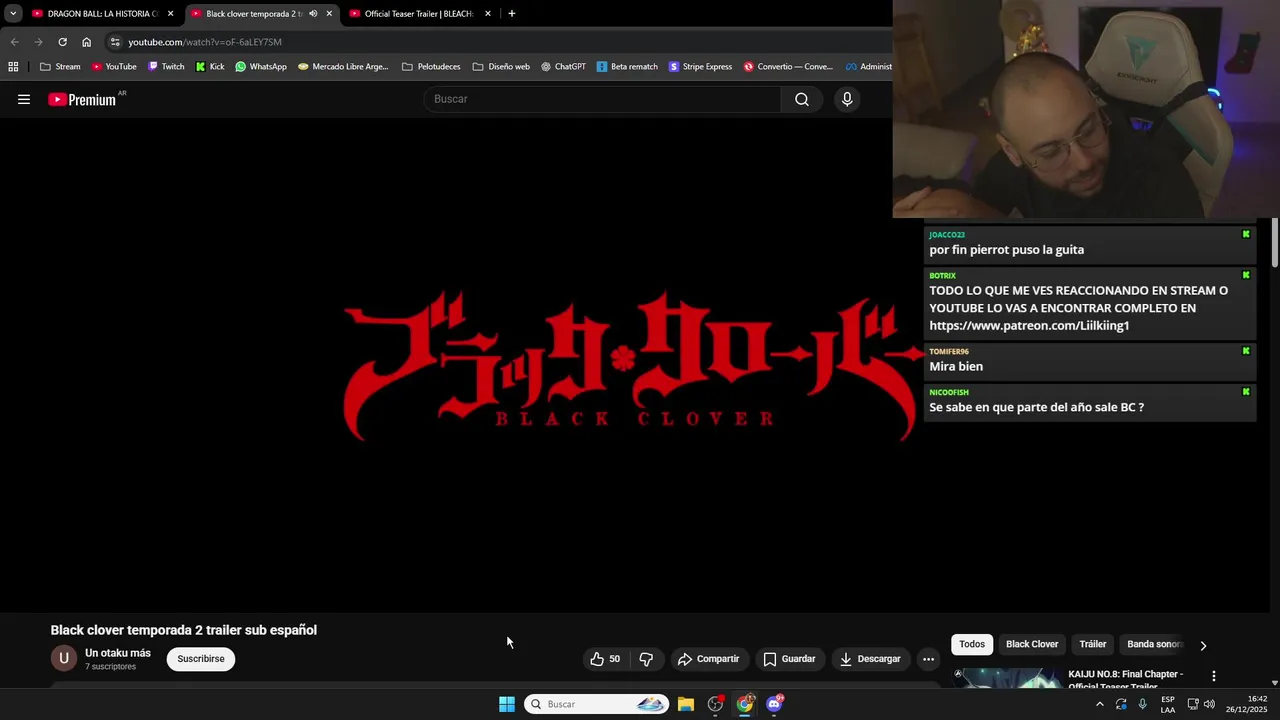Download video with Descargar button
Image resolution: width=1280 pixels, height=720 pixels.
pyautogui.click(x=871, y=659)
